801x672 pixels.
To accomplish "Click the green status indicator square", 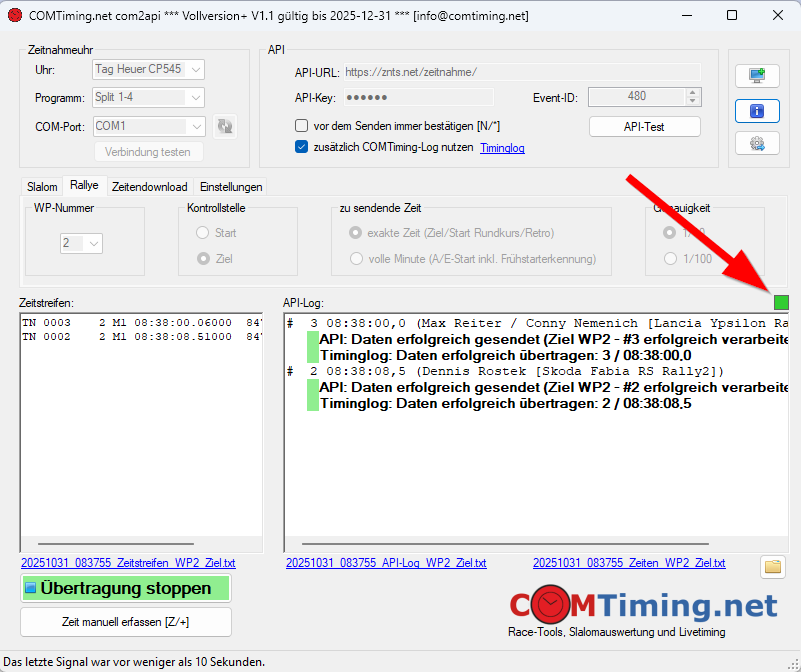I will point(781,302).
